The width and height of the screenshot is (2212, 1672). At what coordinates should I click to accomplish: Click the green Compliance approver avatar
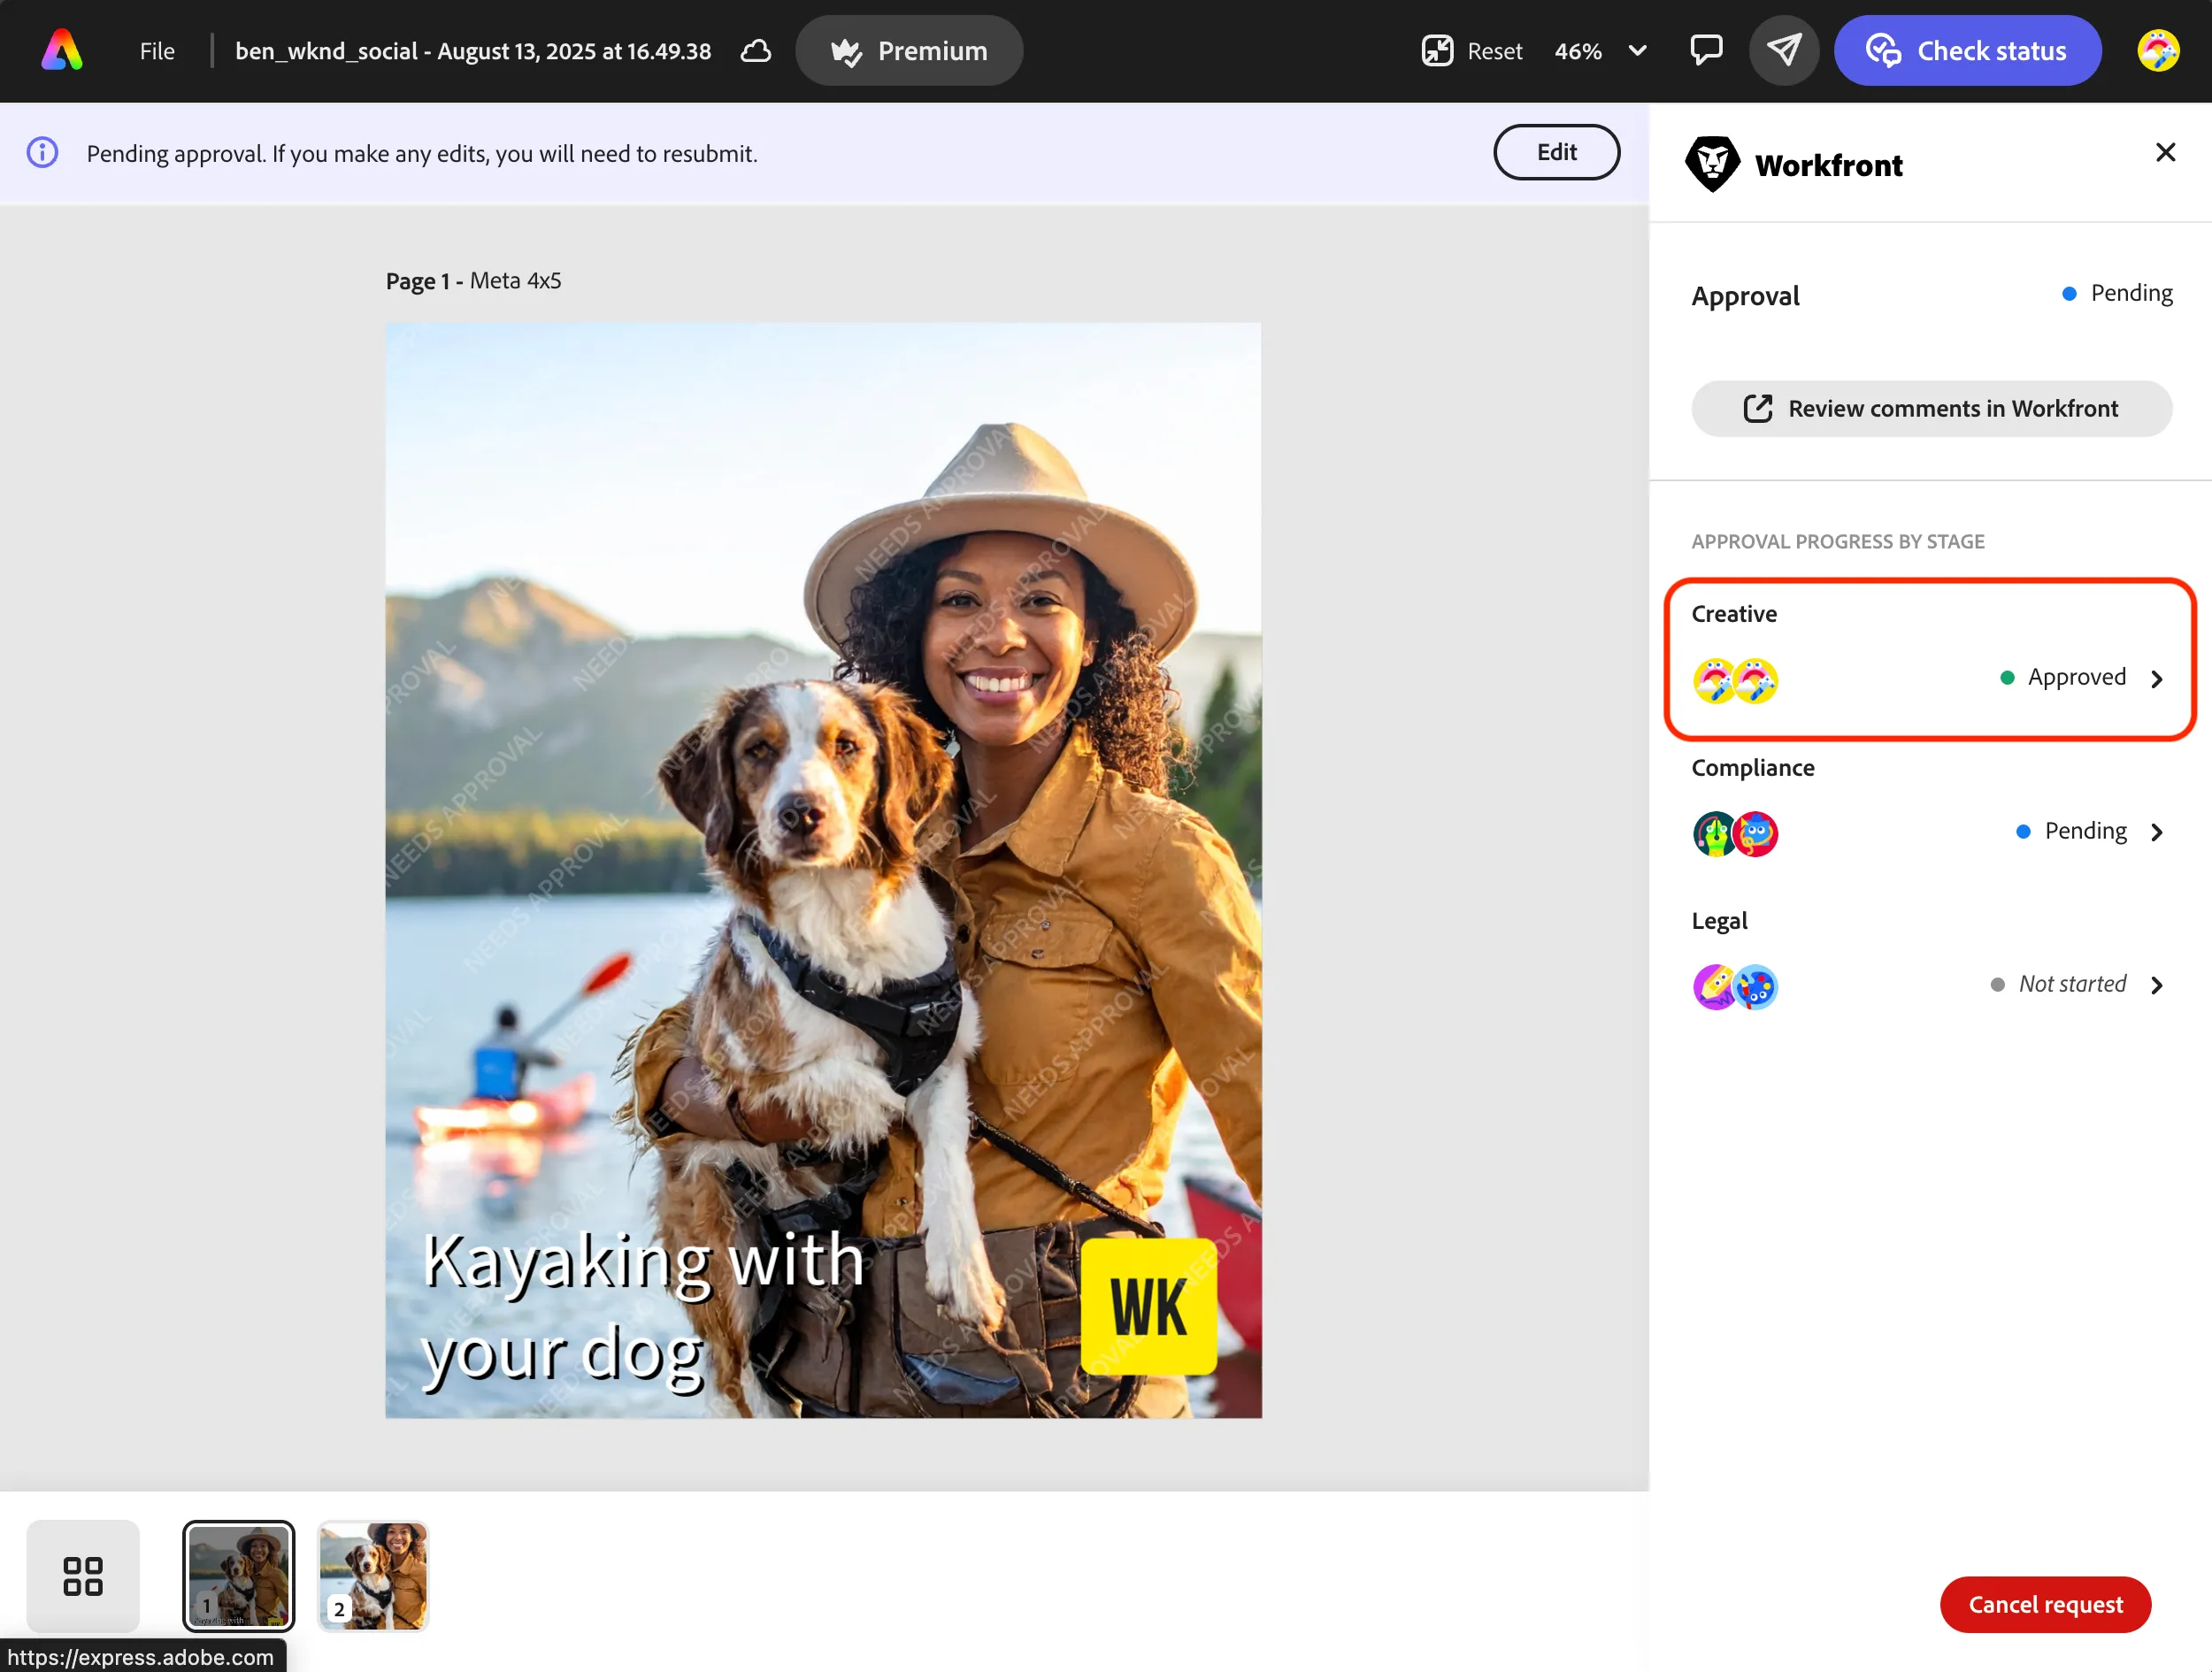pos(1714,834)
